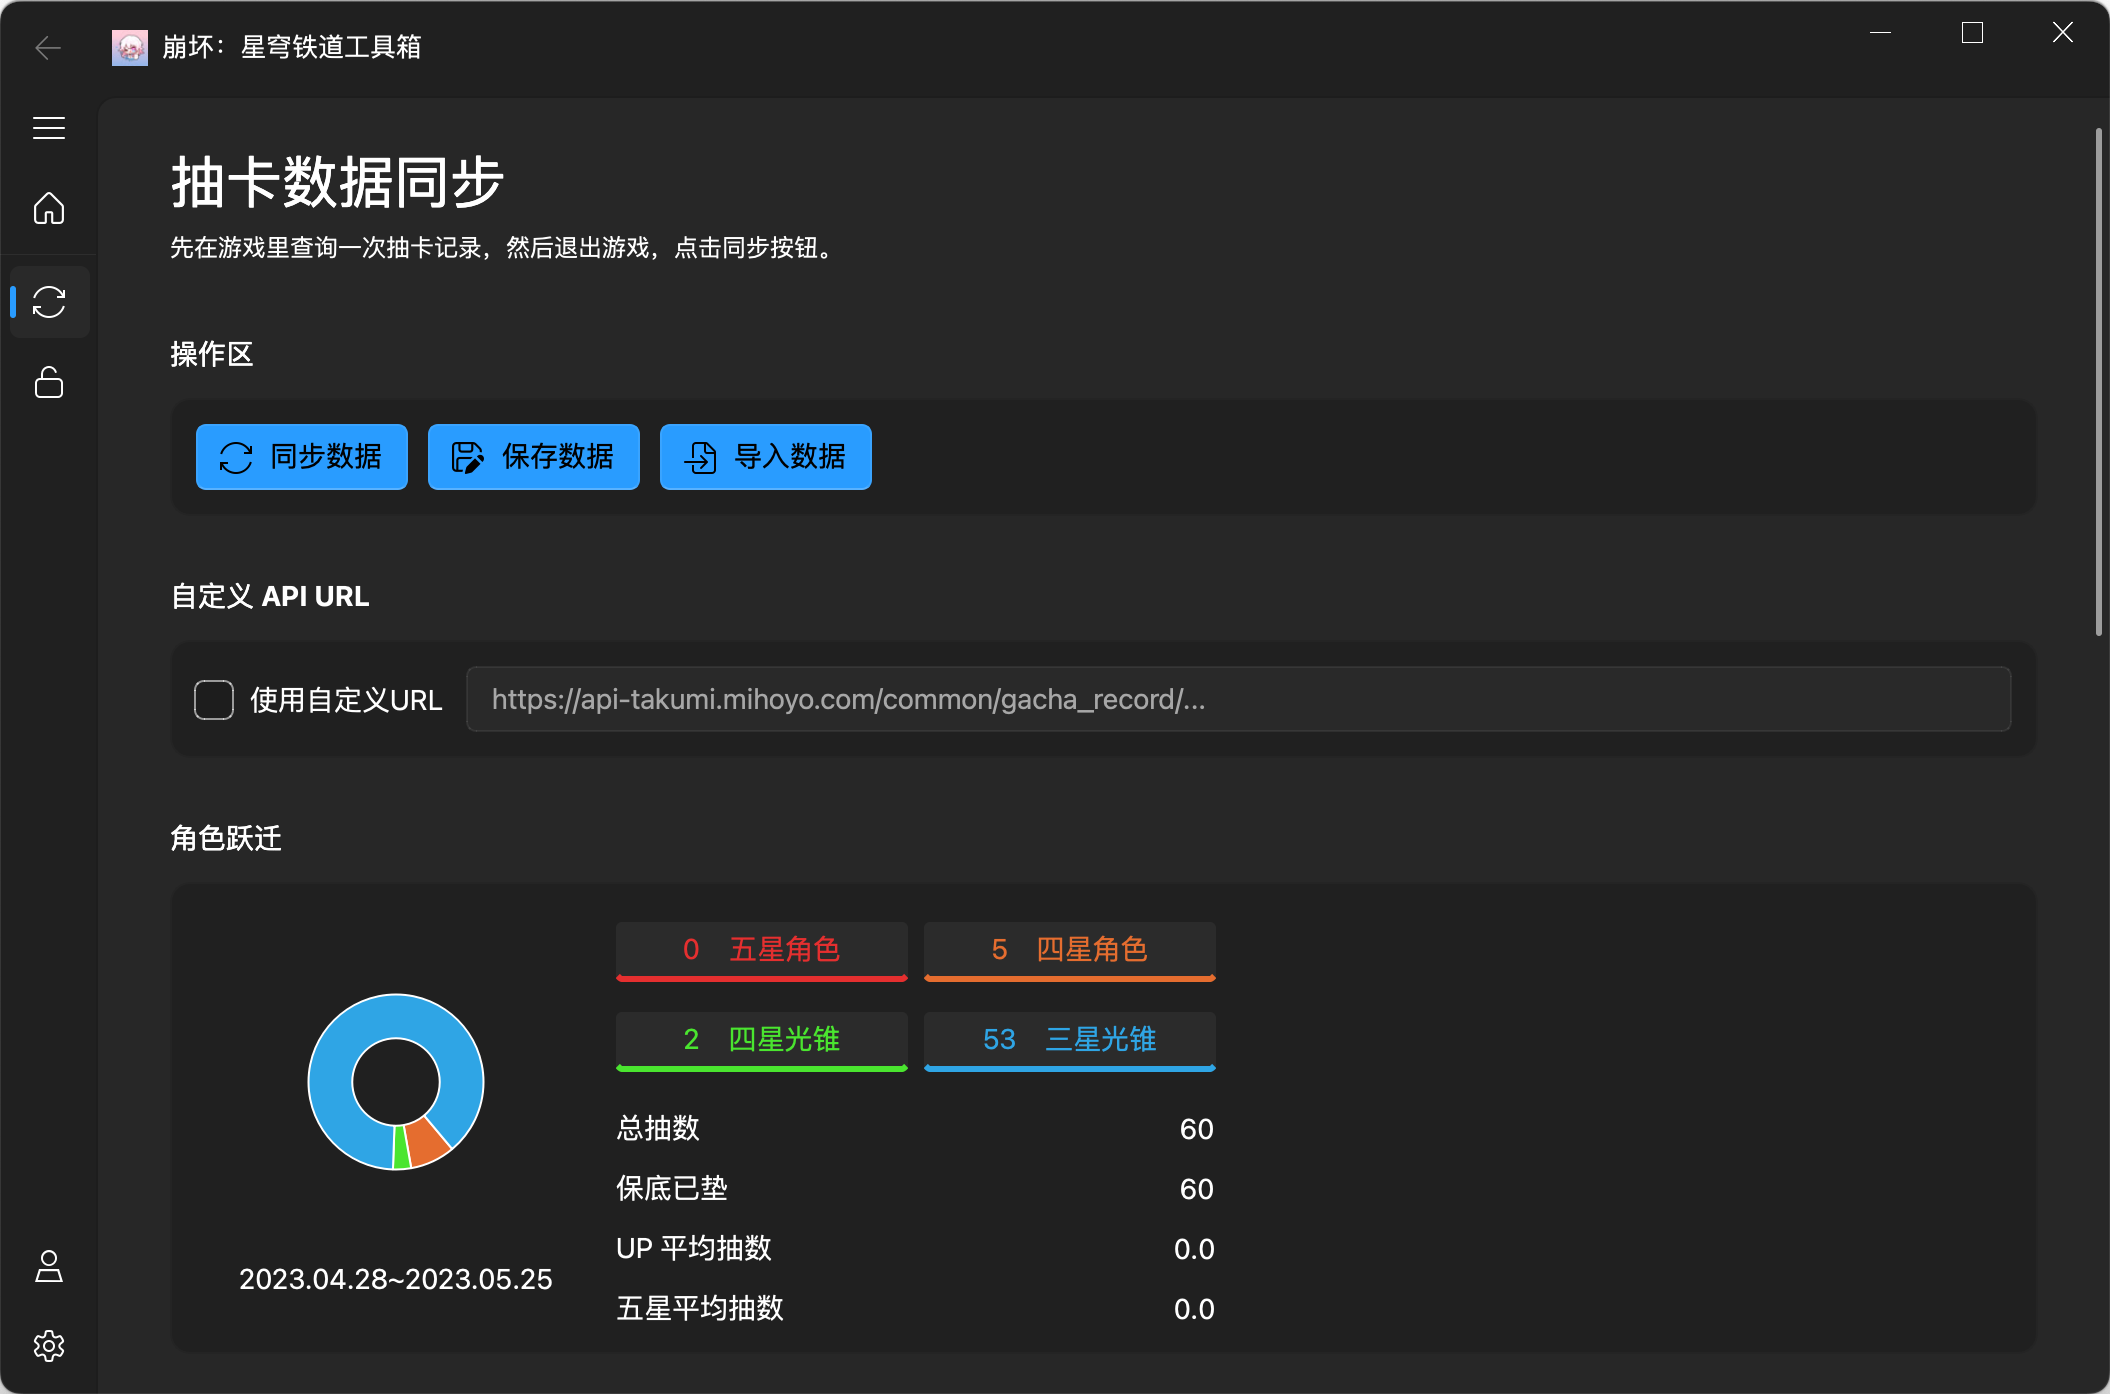Viewport: 2110px width, 1394px height.
Task: Select the home icon in the sidebar
Action: (x=48, y=208)
